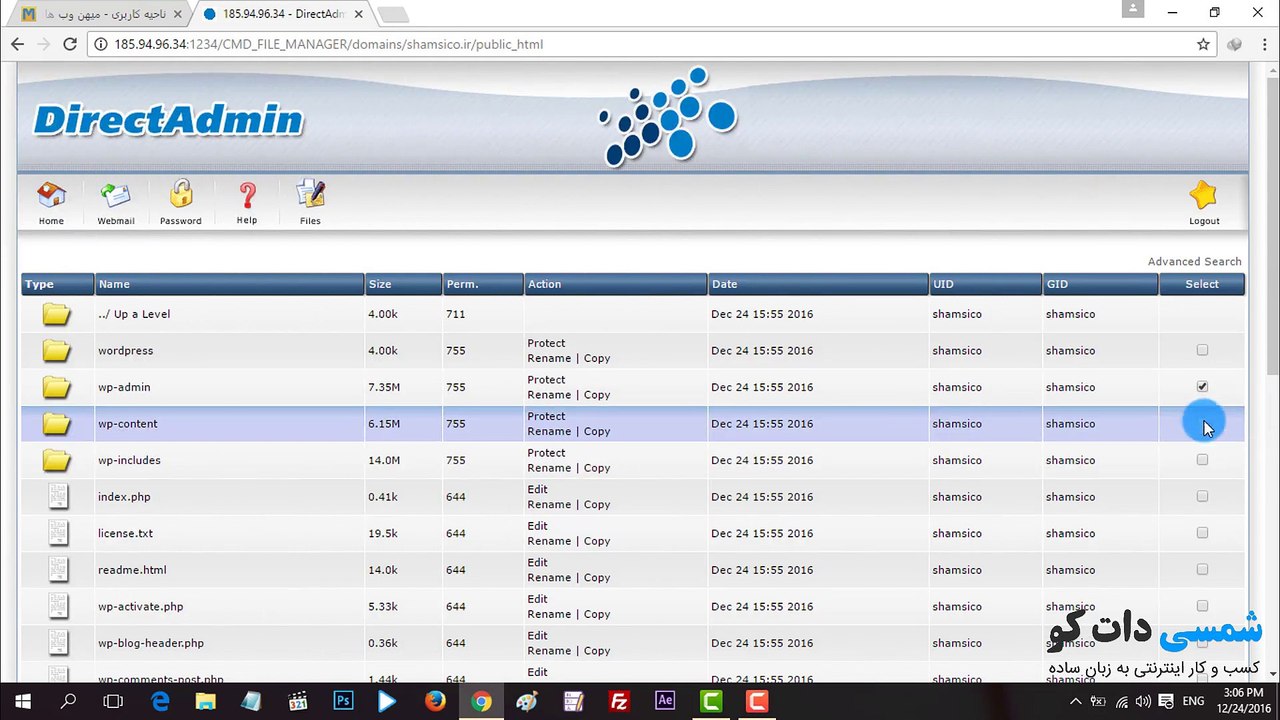1280x720 pixels.
Task: Click Edit for wp-blog-header.php
Action: click(537, 636)
